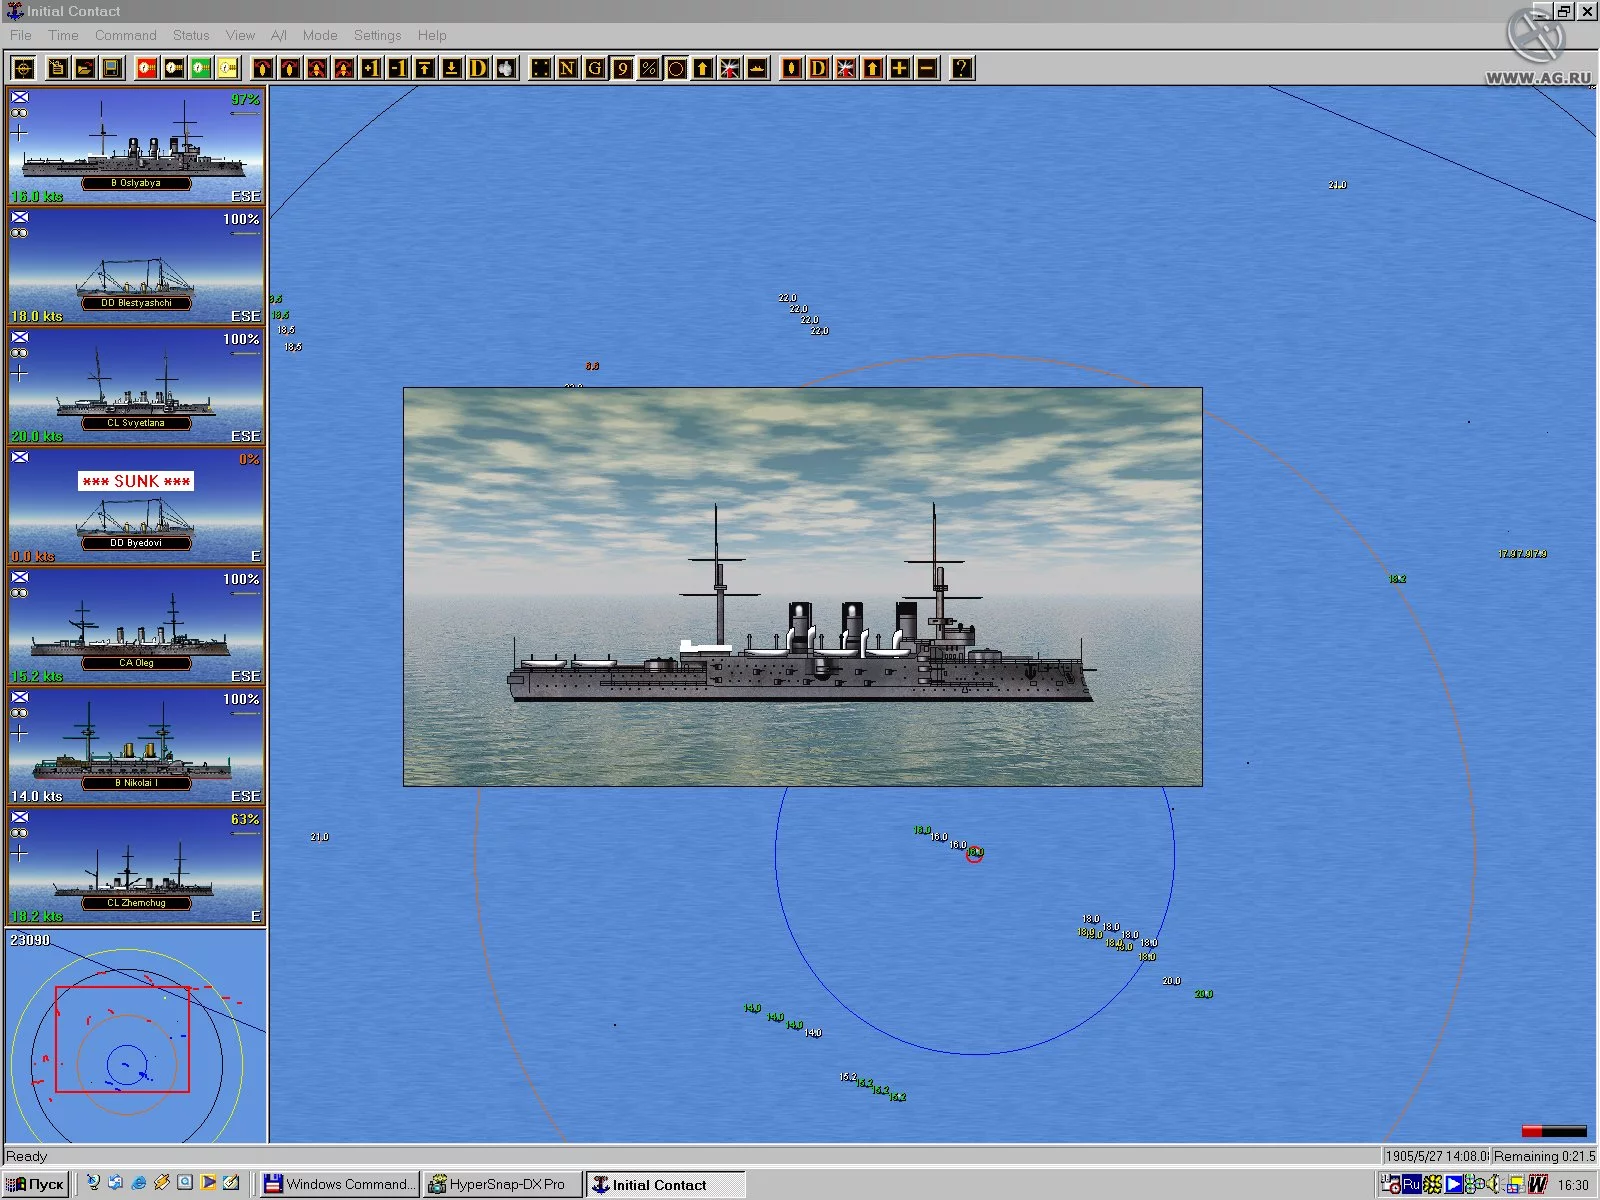Select the B Oslyabya ship card

coord(136,146)
